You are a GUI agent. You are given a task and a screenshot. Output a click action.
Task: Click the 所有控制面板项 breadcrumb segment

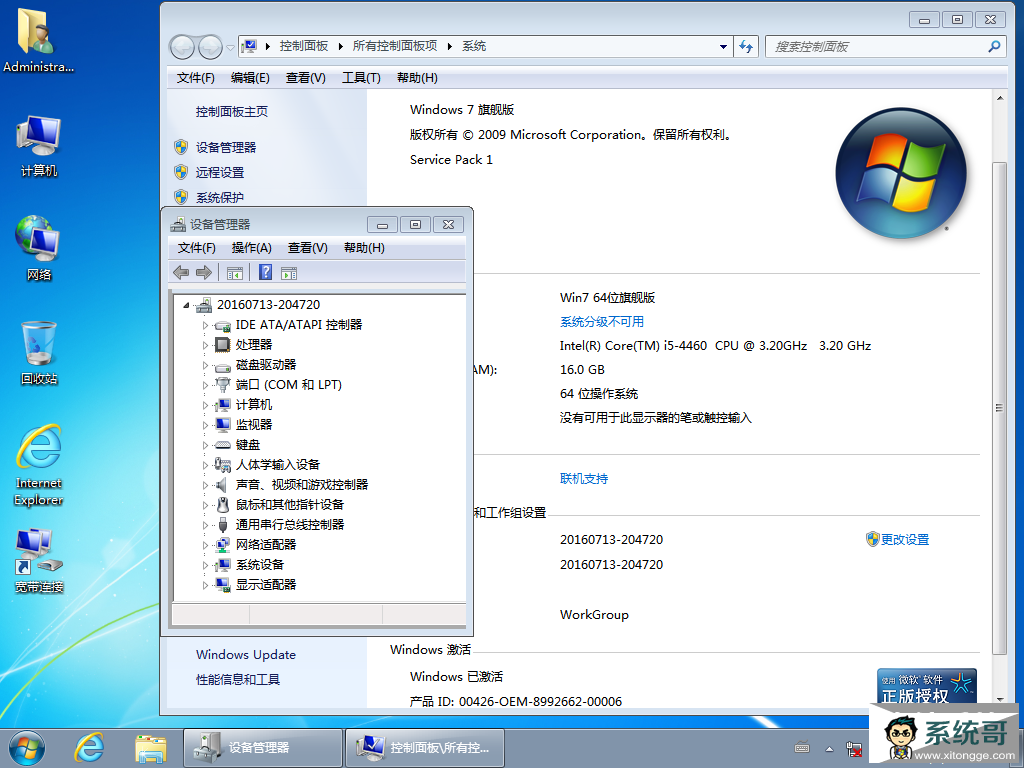(x=395, y=46)
